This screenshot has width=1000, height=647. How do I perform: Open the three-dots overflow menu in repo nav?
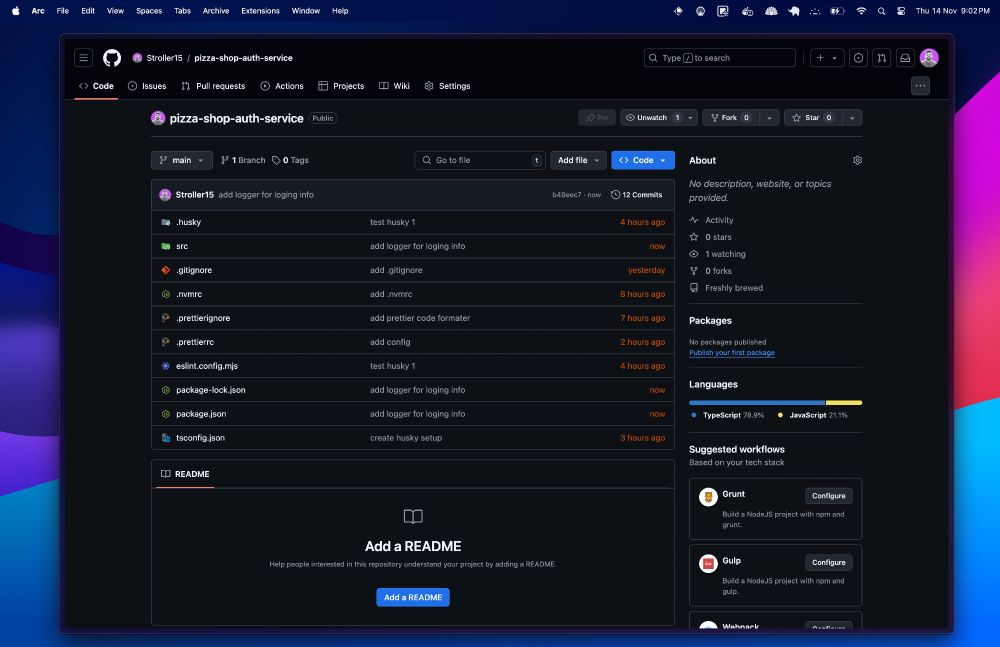[x=920, y=86]
